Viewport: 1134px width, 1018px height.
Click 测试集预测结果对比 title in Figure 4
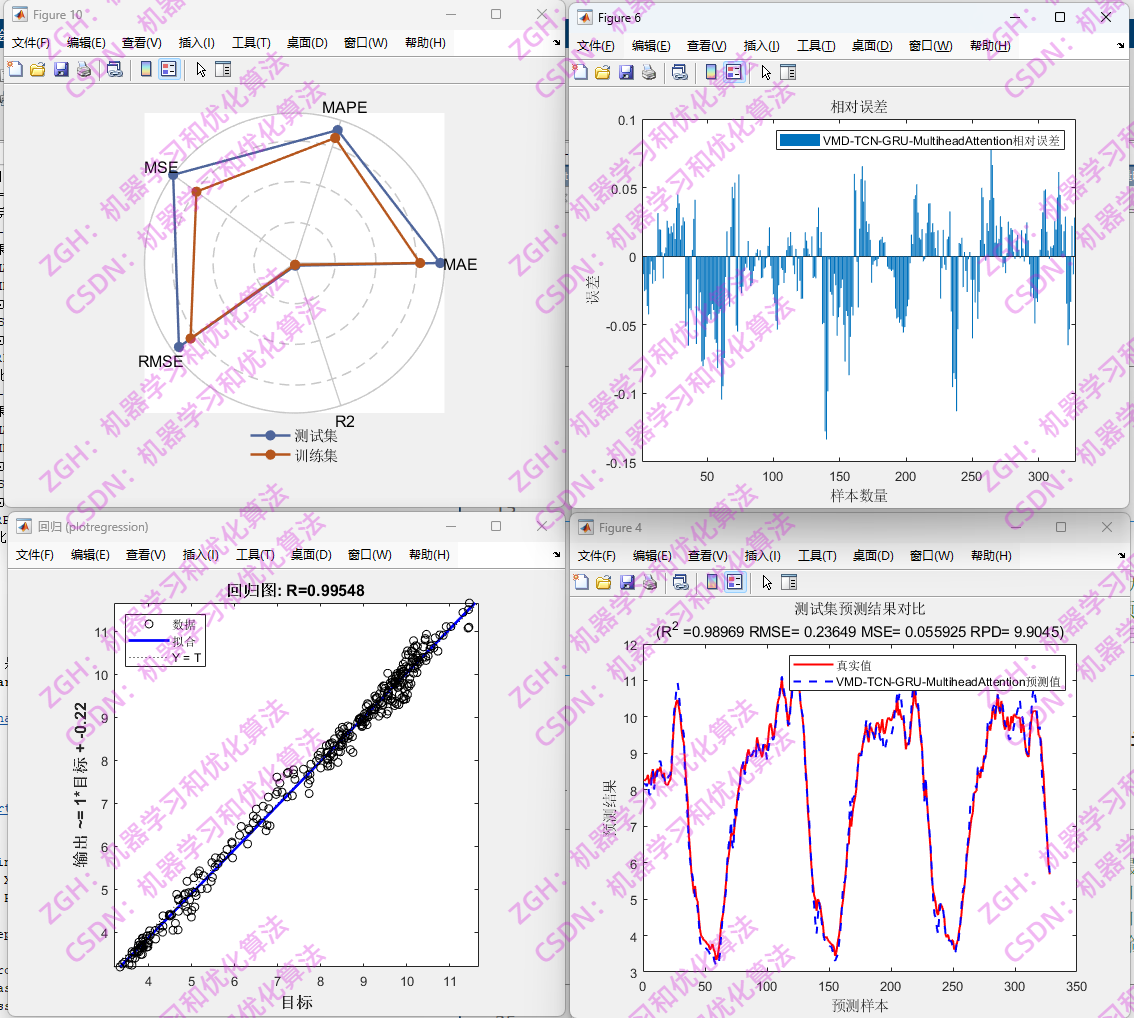click(x=859, y=609)
